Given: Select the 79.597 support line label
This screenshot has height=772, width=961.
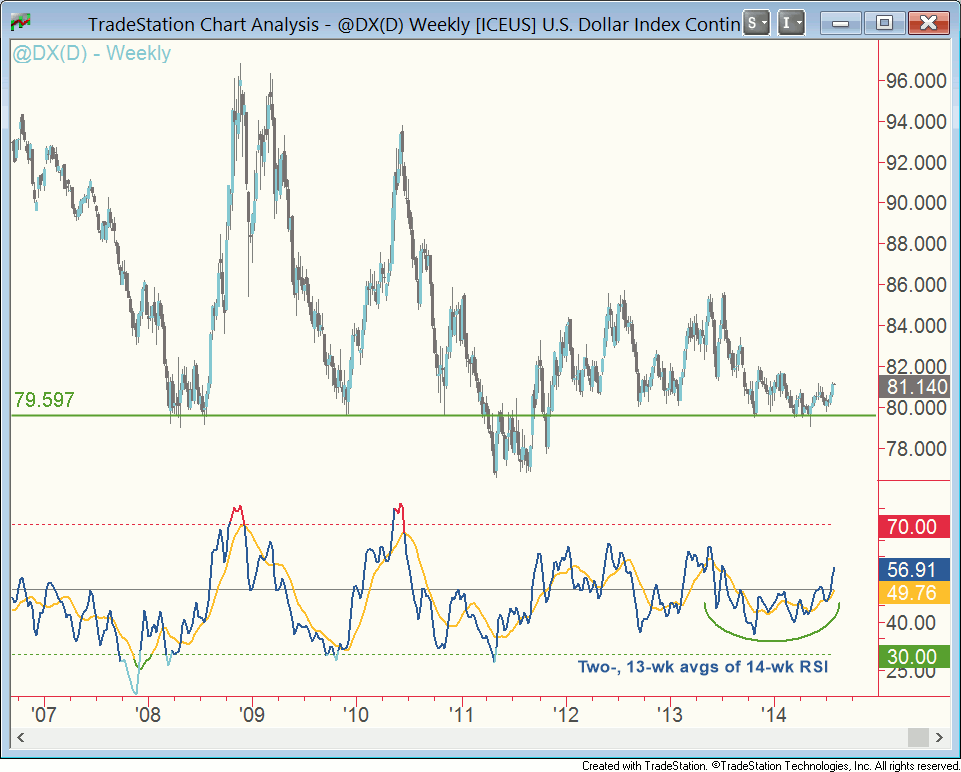Looking at the screenshot, I should (x=44, y=400).
